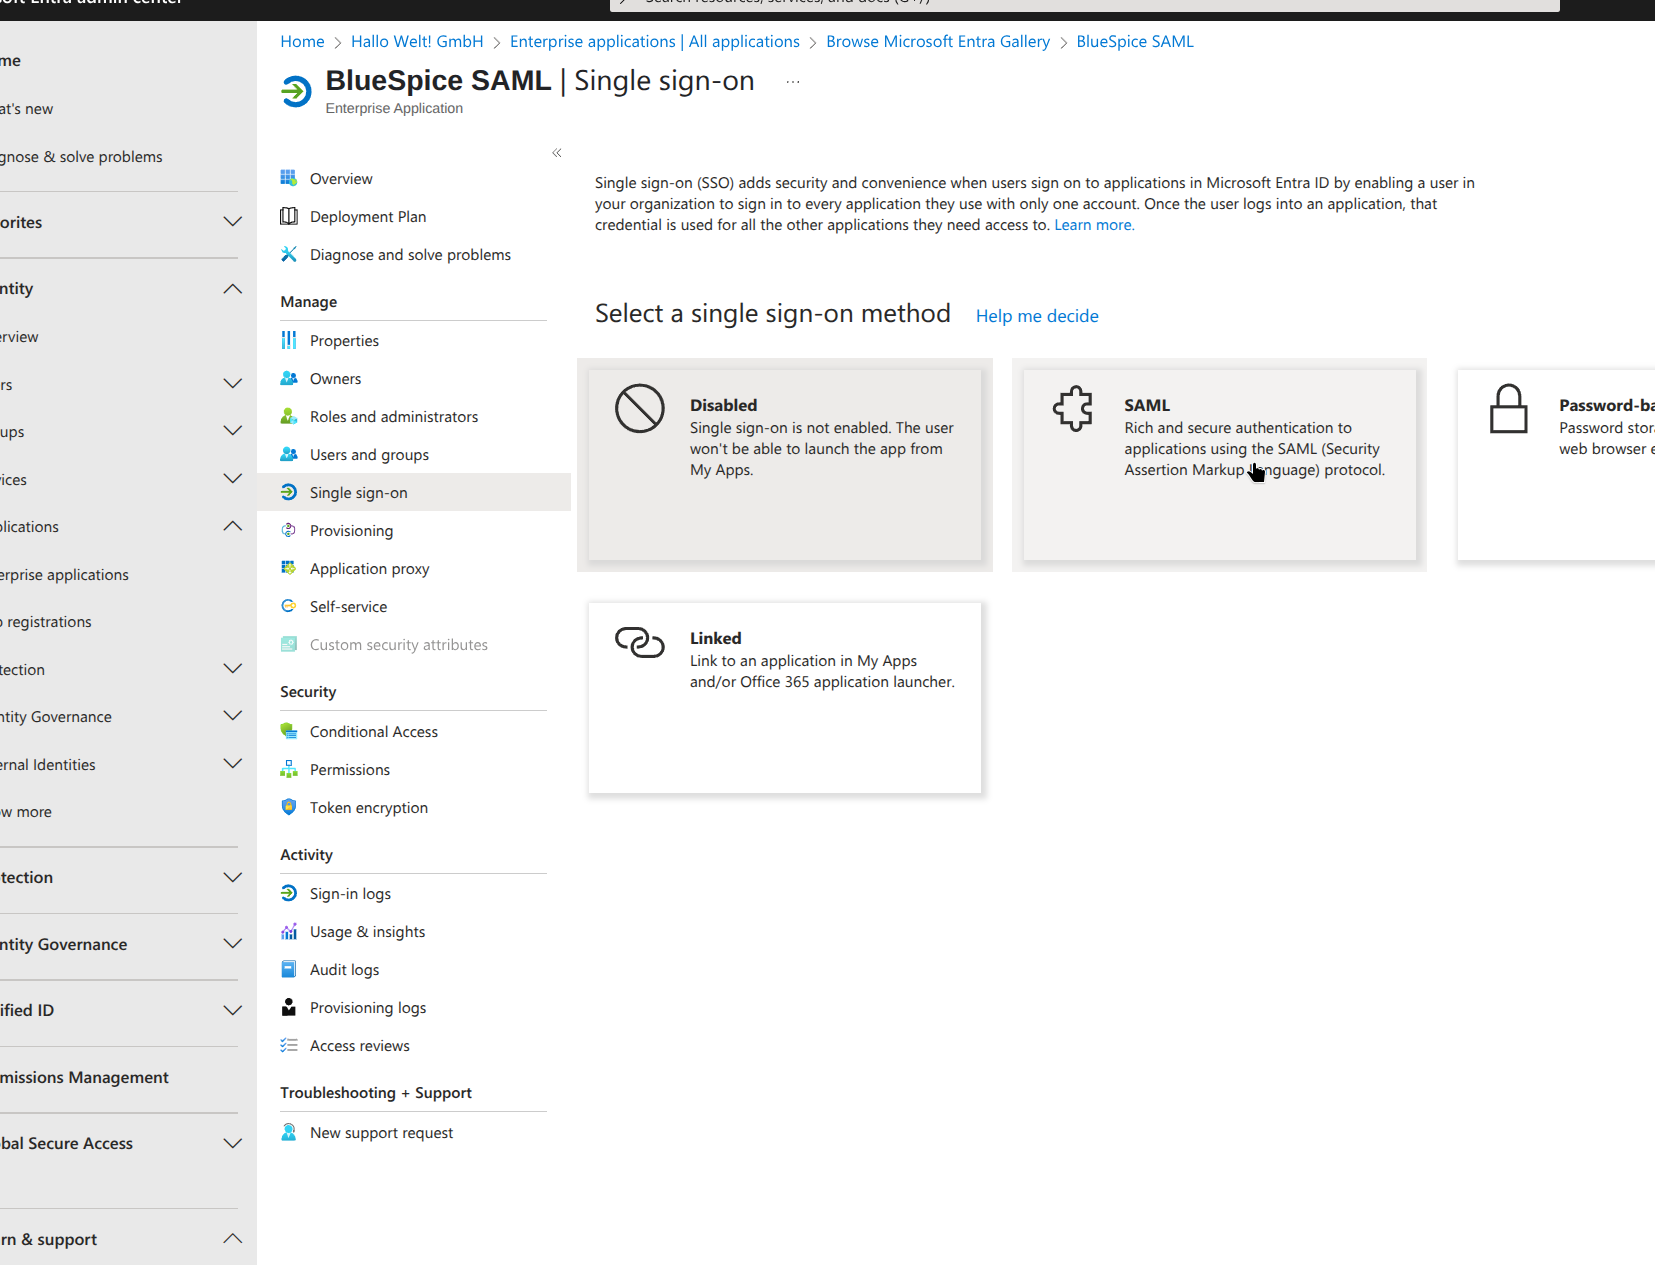The height and width of the screenshot is (1265, 1655).
Task: Click the Diagnose and solve problems wrench icon
Action: pos(289,255)
